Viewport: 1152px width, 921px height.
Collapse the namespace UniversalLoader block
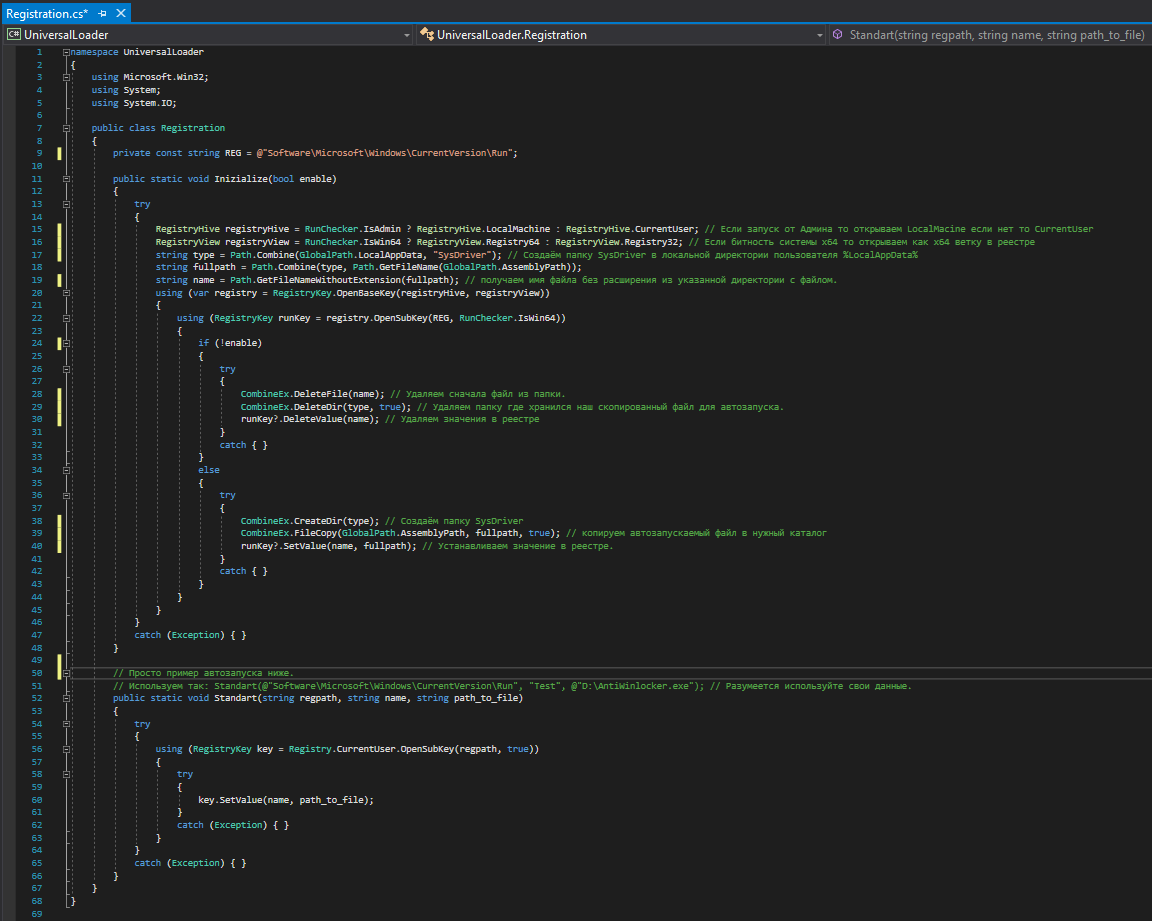(66, 52)
